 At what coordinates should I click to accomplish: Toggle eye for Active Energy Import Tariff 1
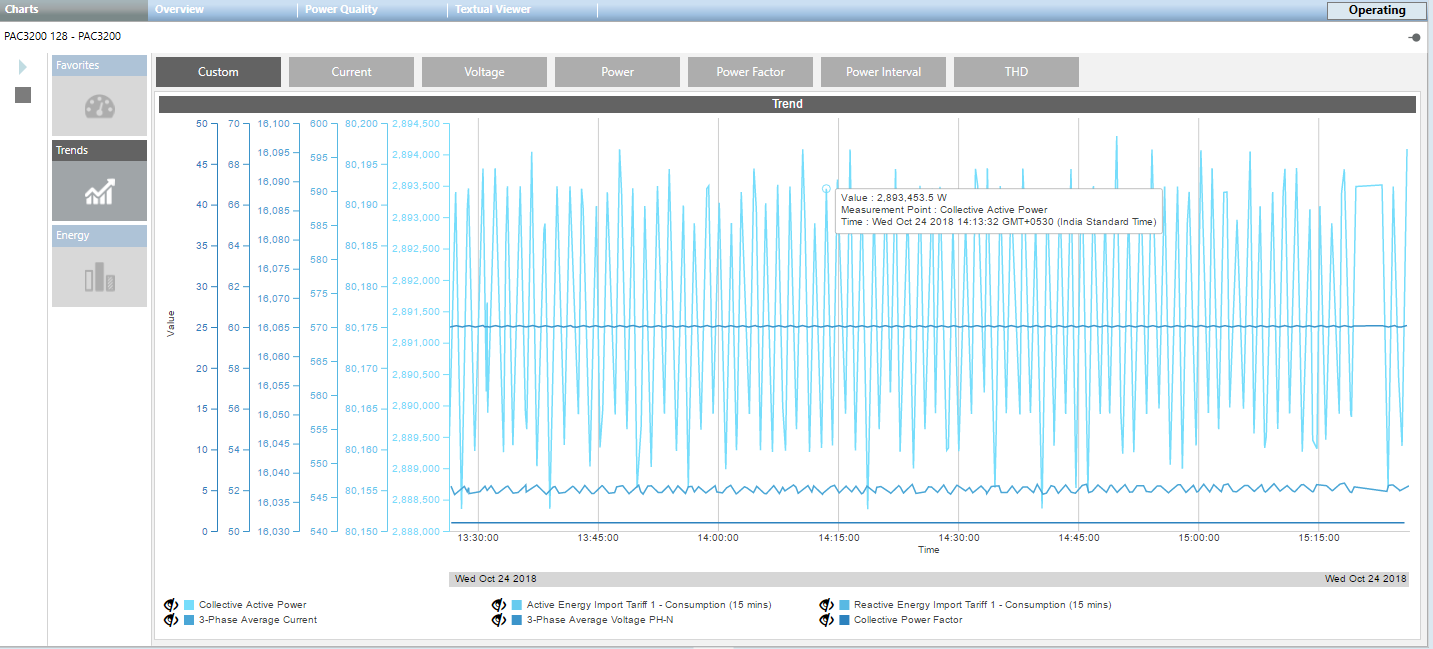click(x=498, y=605)
